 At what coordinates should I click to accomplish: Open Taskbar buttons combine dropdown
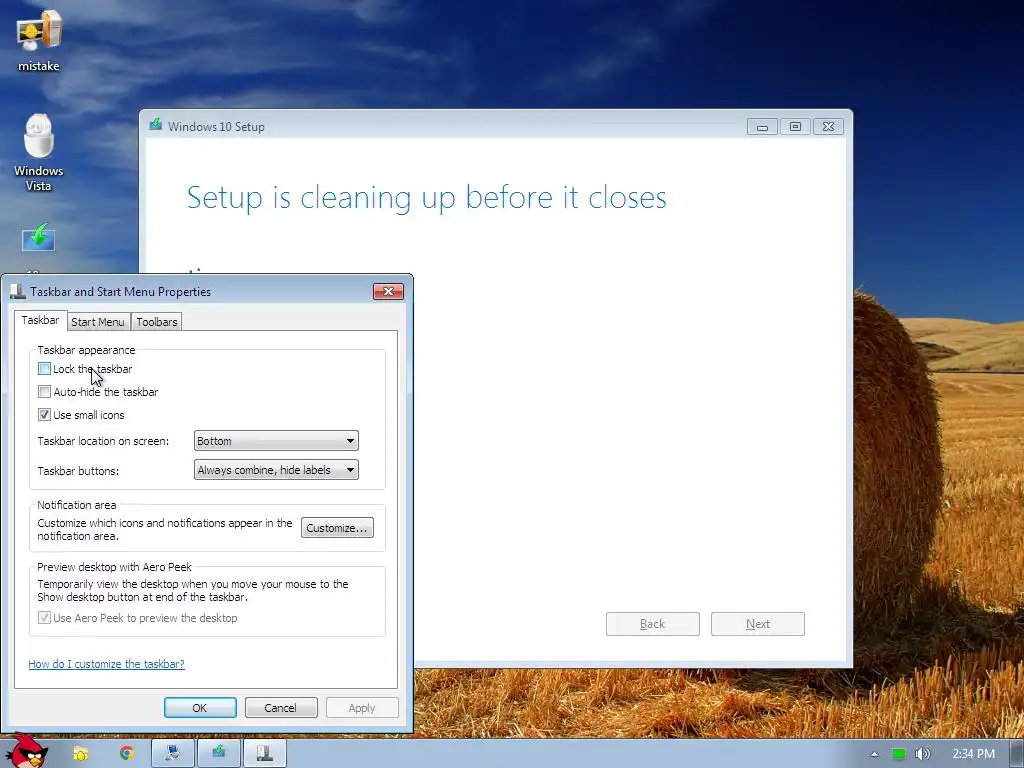[276, 470]
